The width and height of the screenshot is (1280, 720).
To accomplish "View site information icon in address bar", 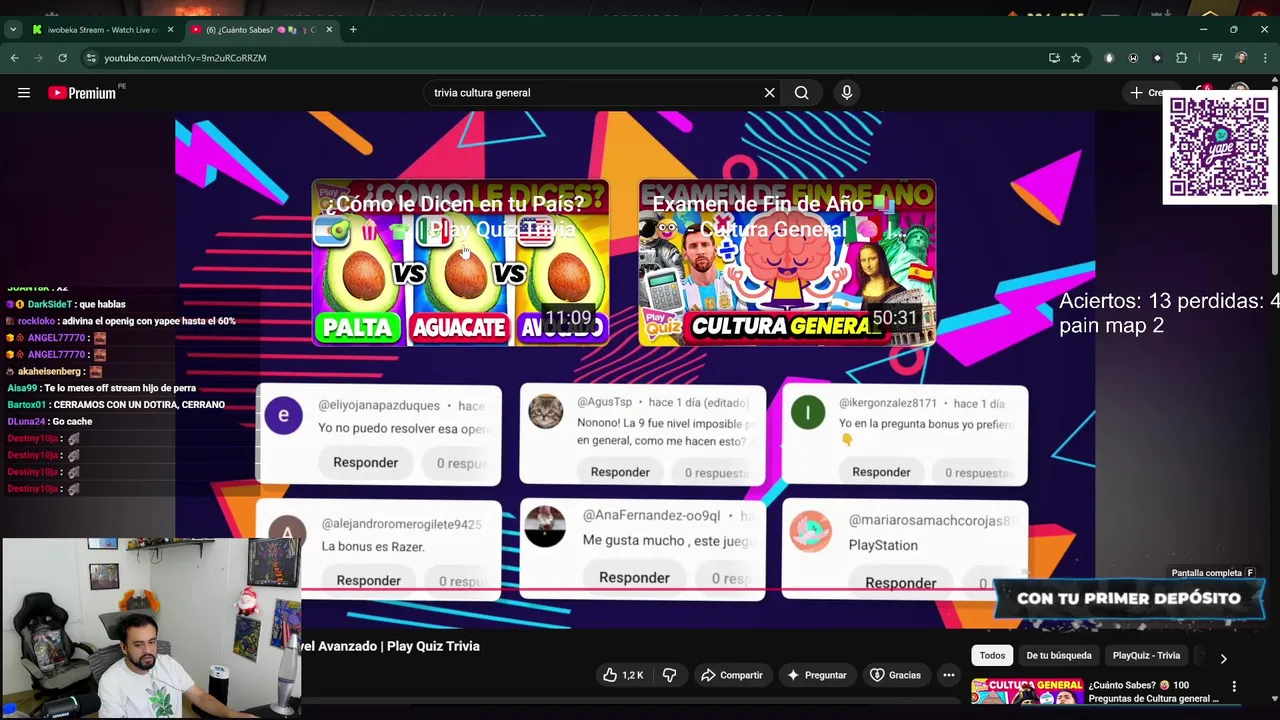I will [x=91, y=58].
